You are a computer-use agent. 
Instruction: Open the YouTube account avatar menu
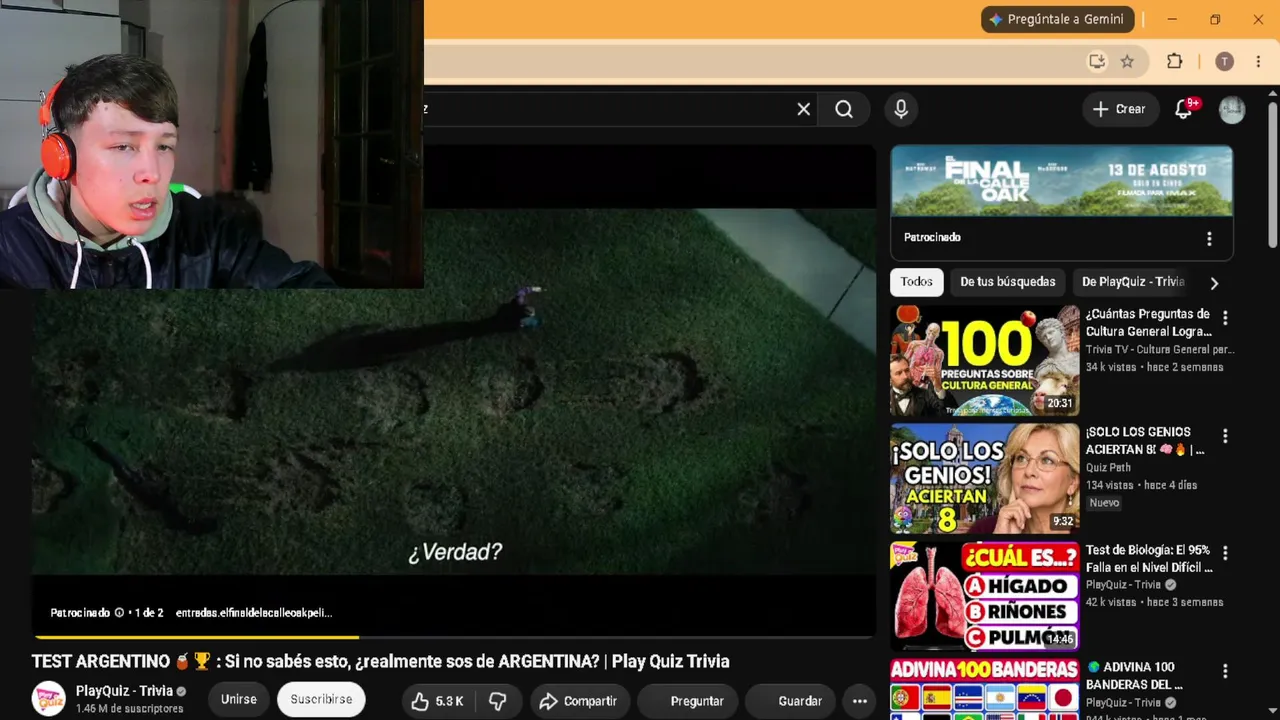1232,110
